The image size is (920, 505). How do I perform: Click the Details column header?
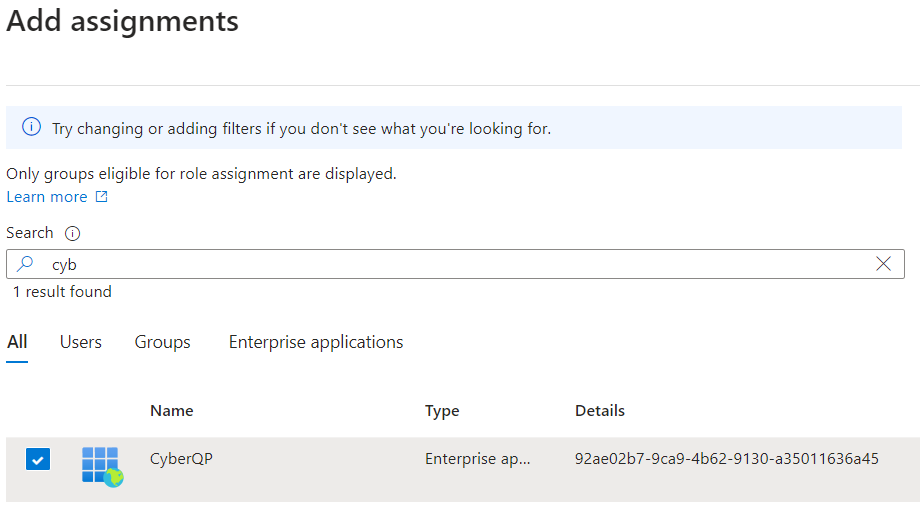600,411
